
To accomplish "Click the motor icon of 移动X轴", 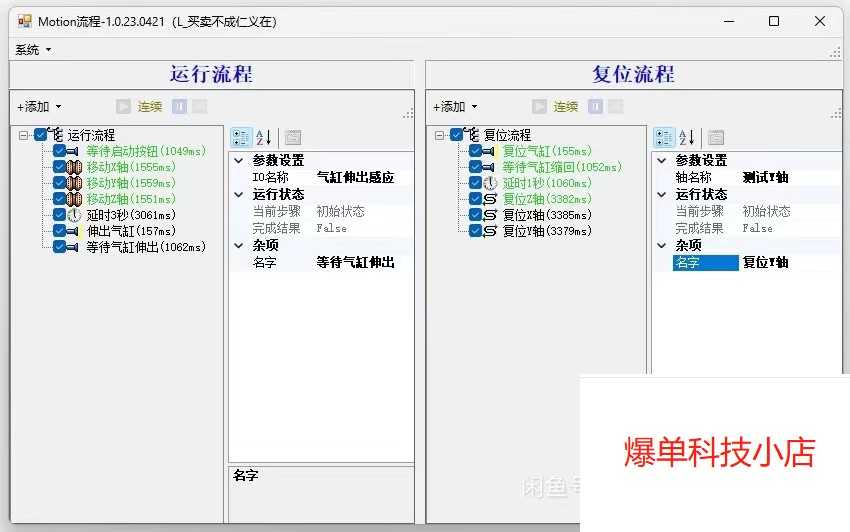I will pos(74,167).
